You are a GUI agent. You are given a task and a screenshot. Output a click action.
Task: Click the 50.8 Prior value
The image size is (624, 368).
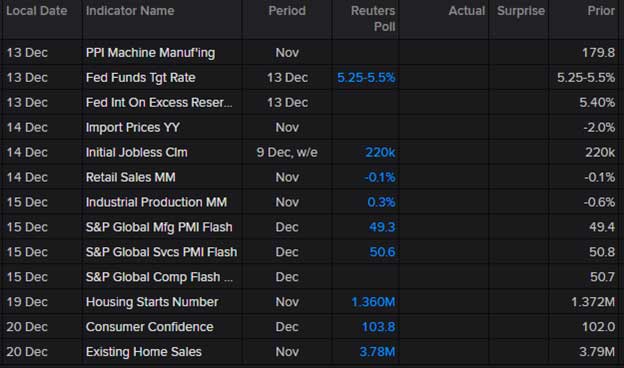click(602, 252)
